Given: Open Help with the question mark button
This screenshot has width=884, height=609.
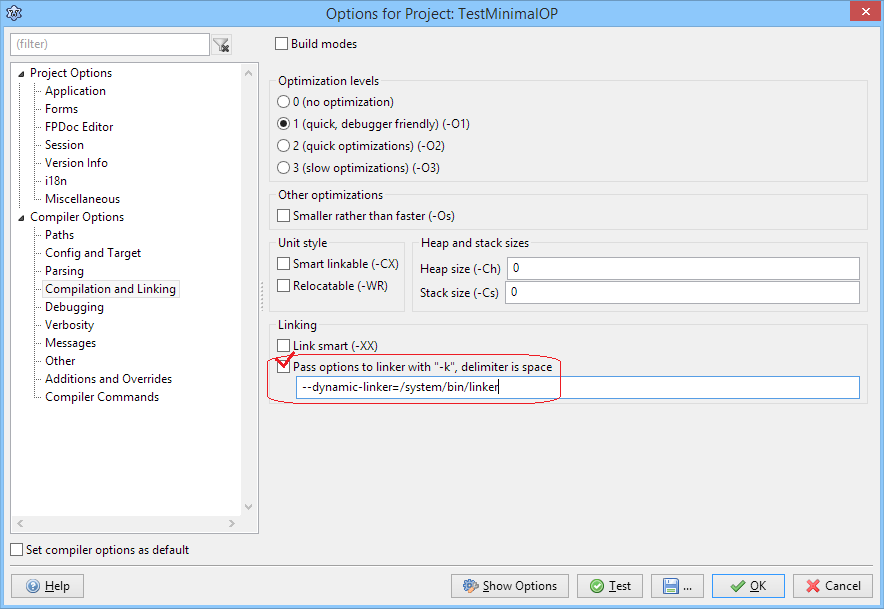Looking at the screenshot, I should pos(47,586).
